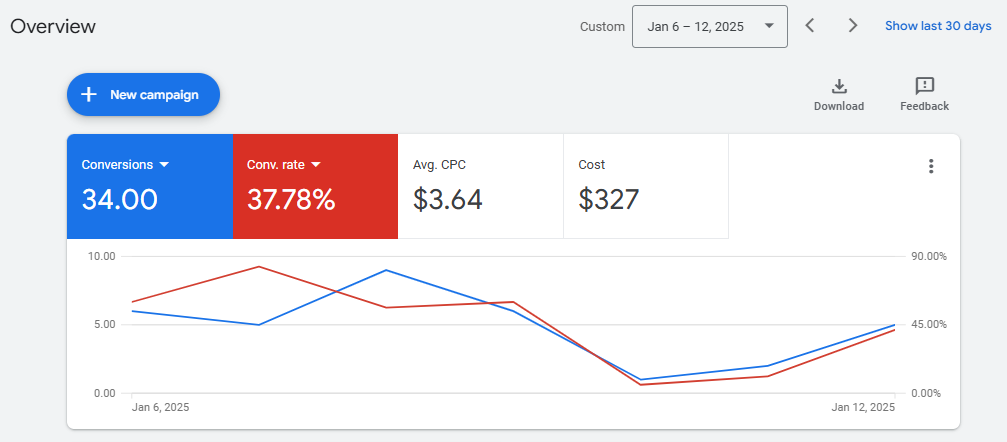Open the Feedback icon
Image resolution: width=1007 pixels, height=442 pixels.
(x=924, y=86)
